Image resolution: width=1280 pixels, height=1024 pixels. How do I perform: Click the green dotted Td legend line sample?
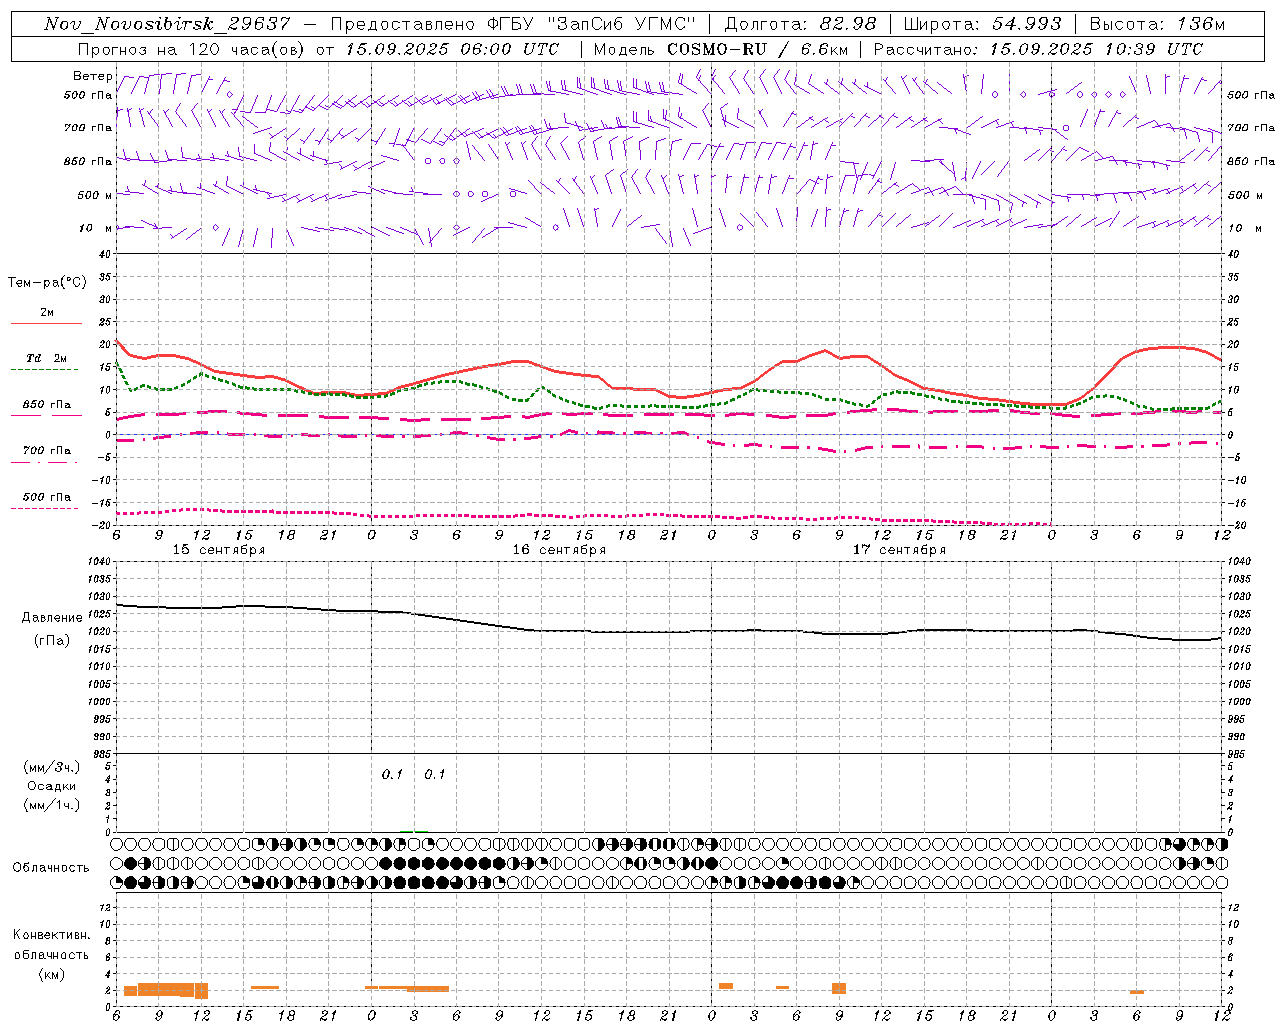[x=45, y=369]
